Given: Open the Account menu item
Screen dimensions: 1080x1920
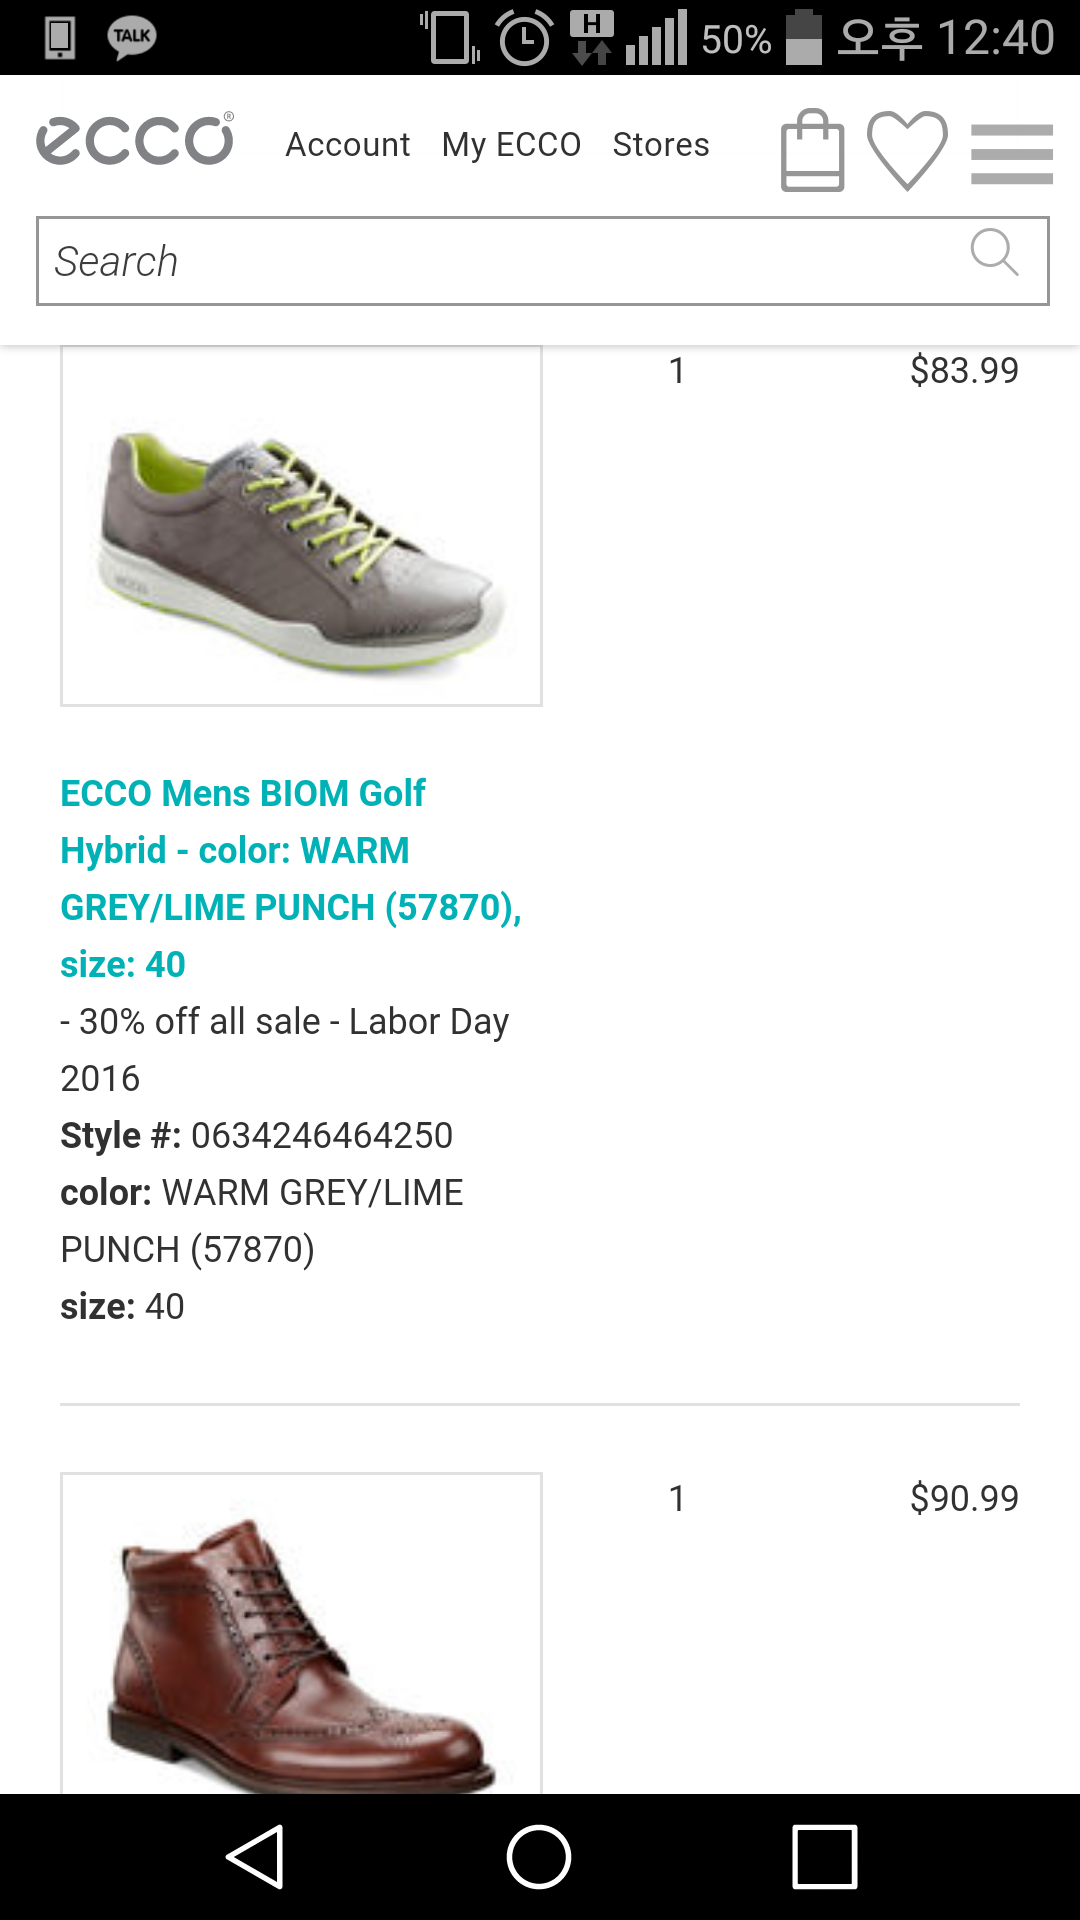Looking at the screenshot, I should pyautogui.click(x=348, y=145).
